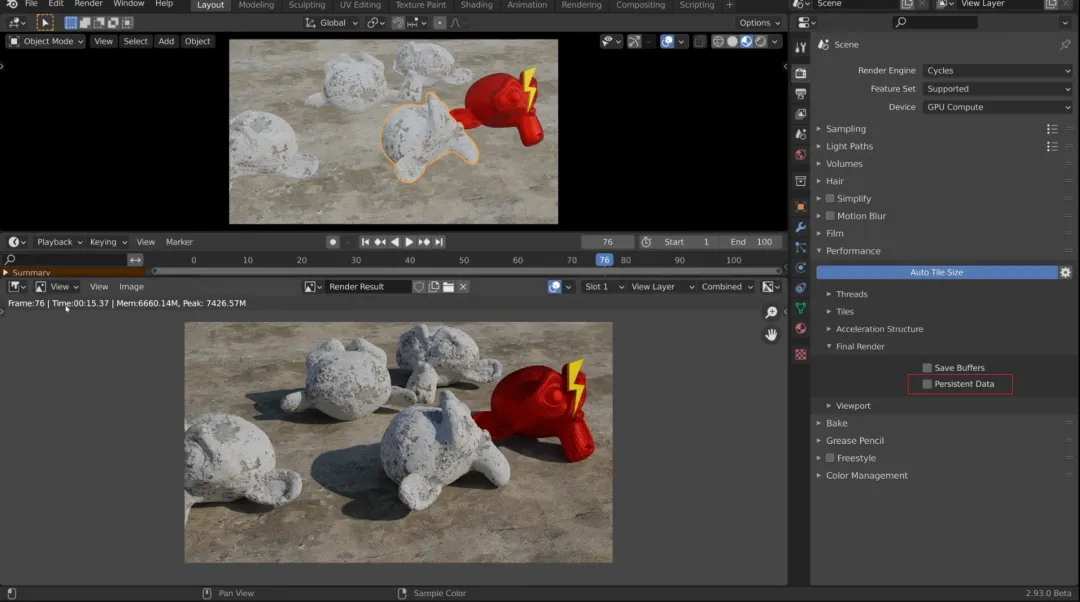Select the zoom tool in image editor
This screenshot has height=602, width=1080.
(x=771, y=313)
